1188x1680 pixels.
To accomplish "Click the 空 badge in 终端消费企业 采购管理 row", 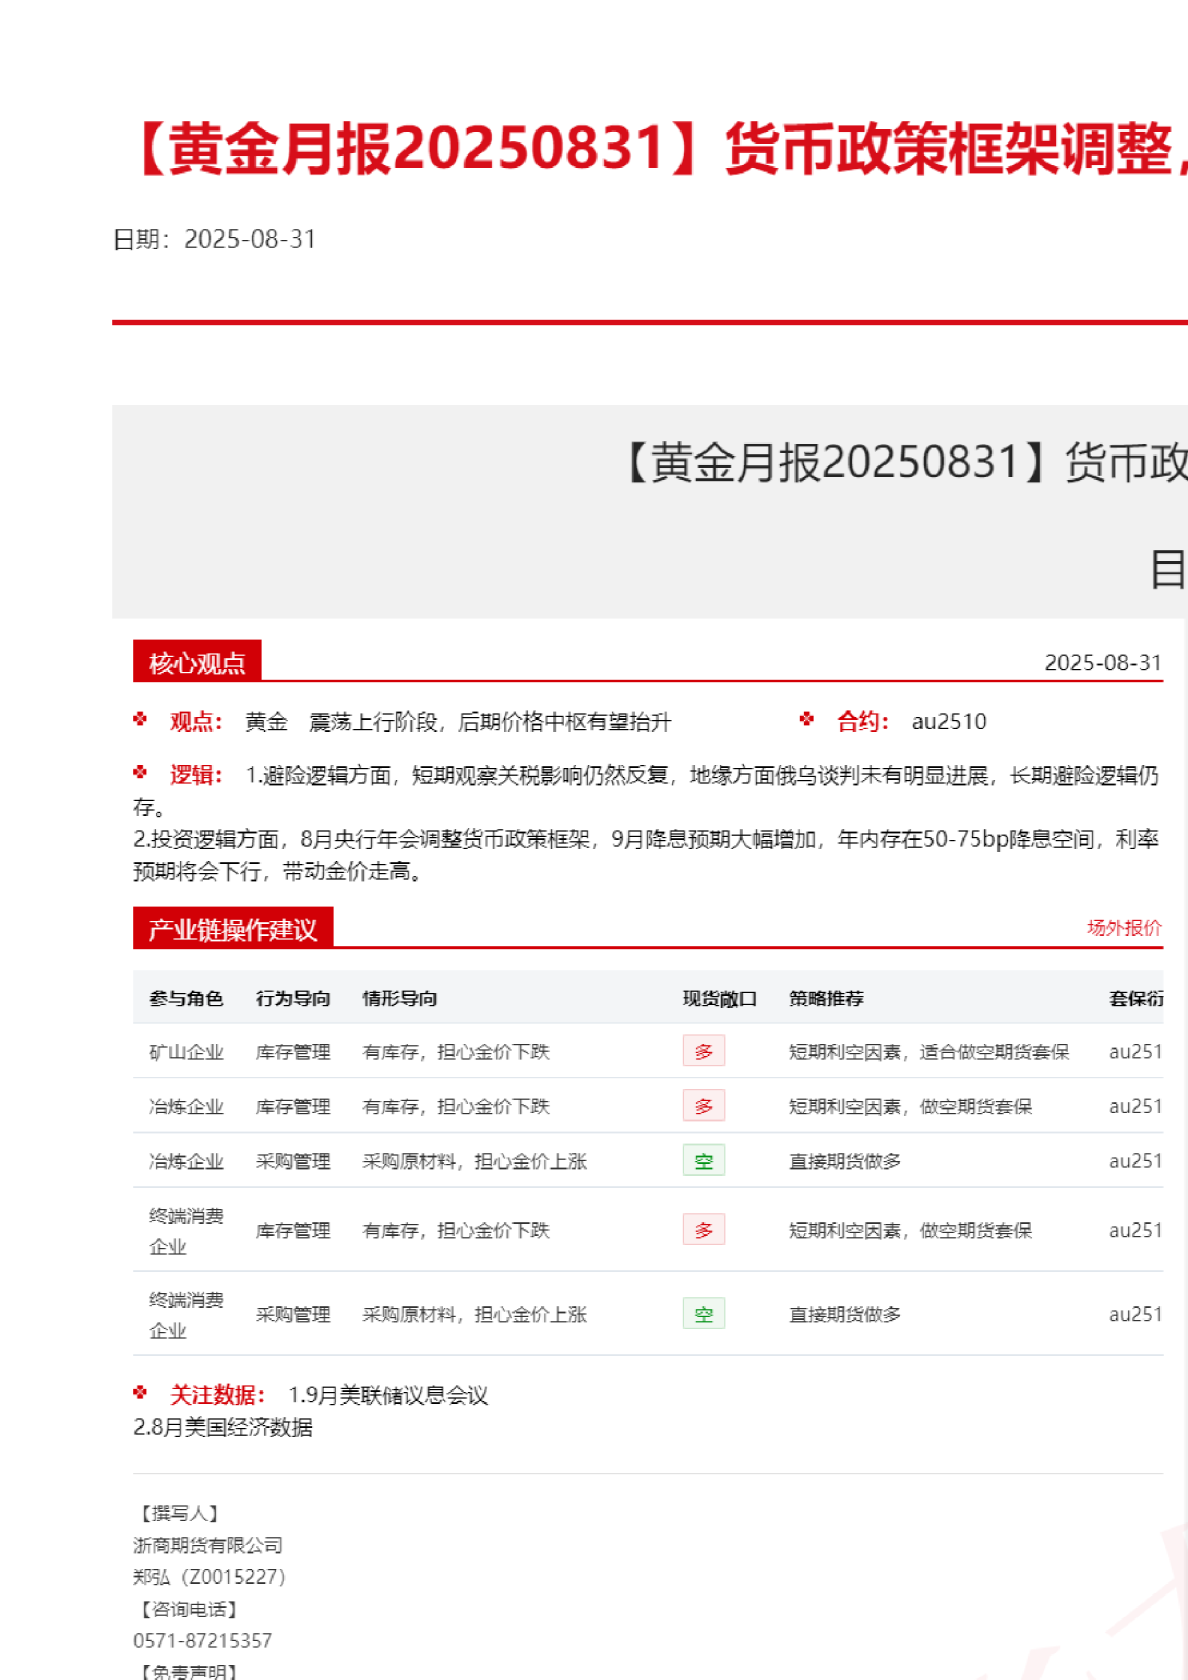I will click(x=703, y=1314).
